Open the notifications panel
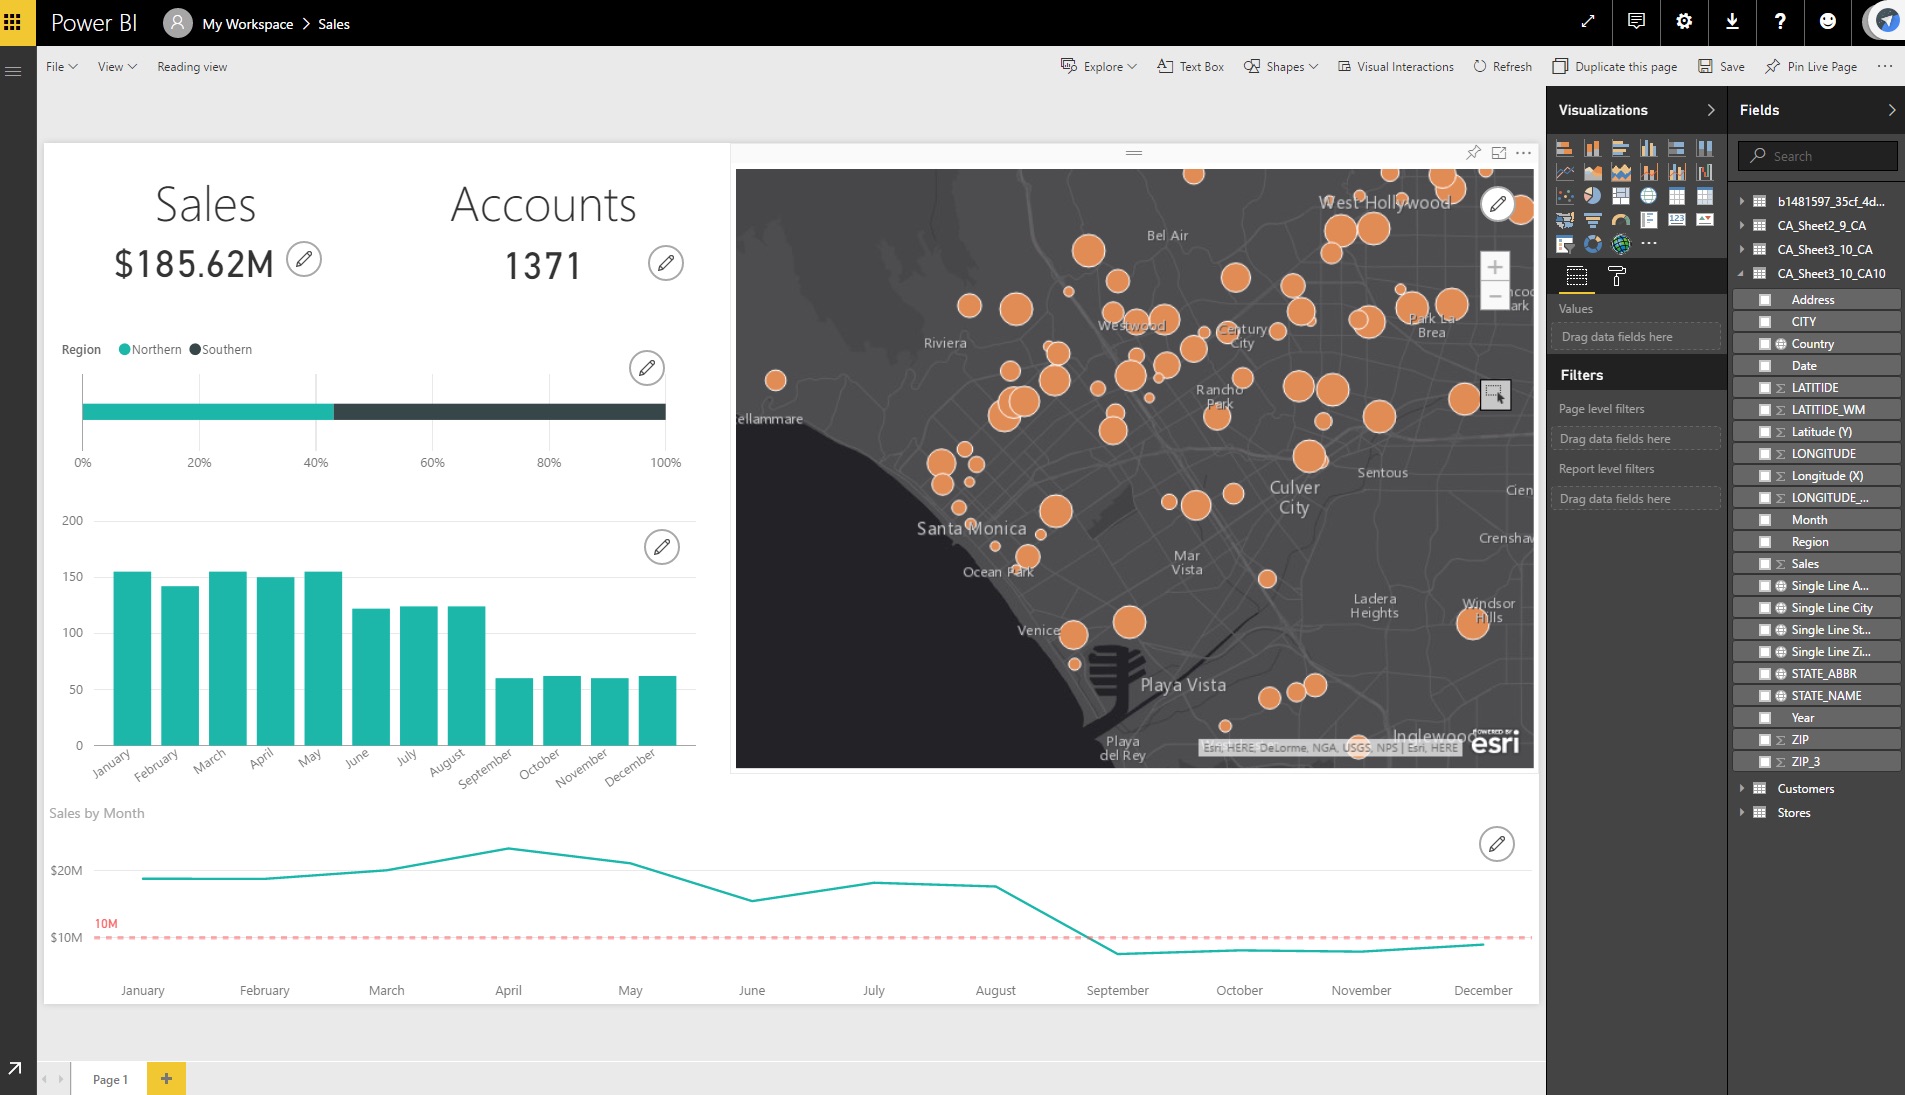1905x1095 pixels. coord(1636,22)
